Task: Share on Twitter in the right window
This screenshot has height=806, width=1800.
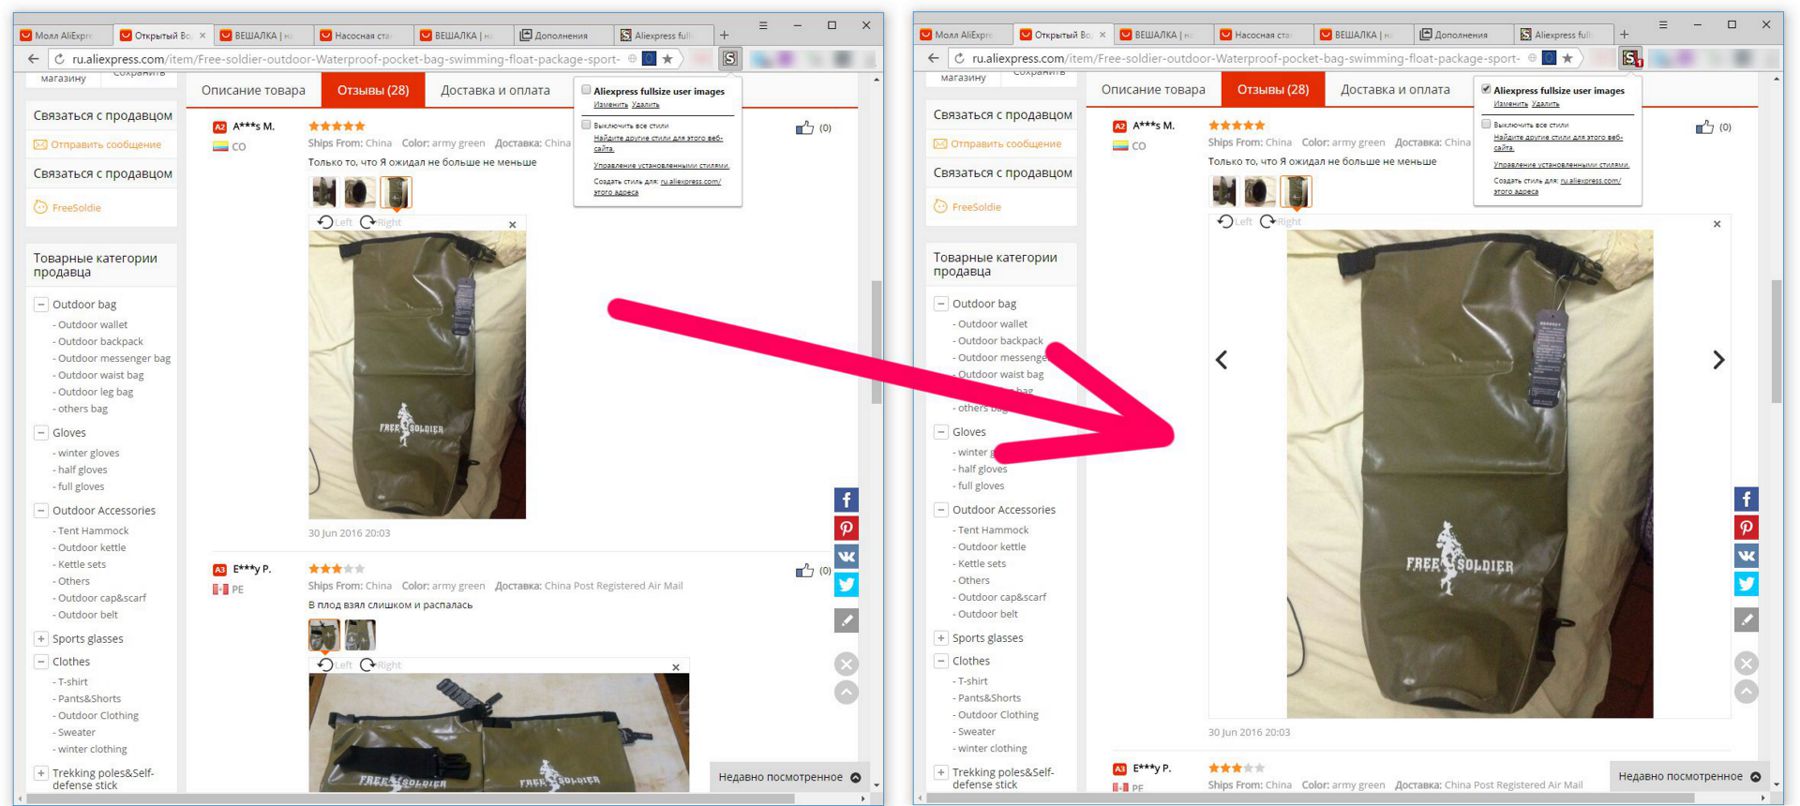Action: pyautogui.click(x=1746, y=584)
